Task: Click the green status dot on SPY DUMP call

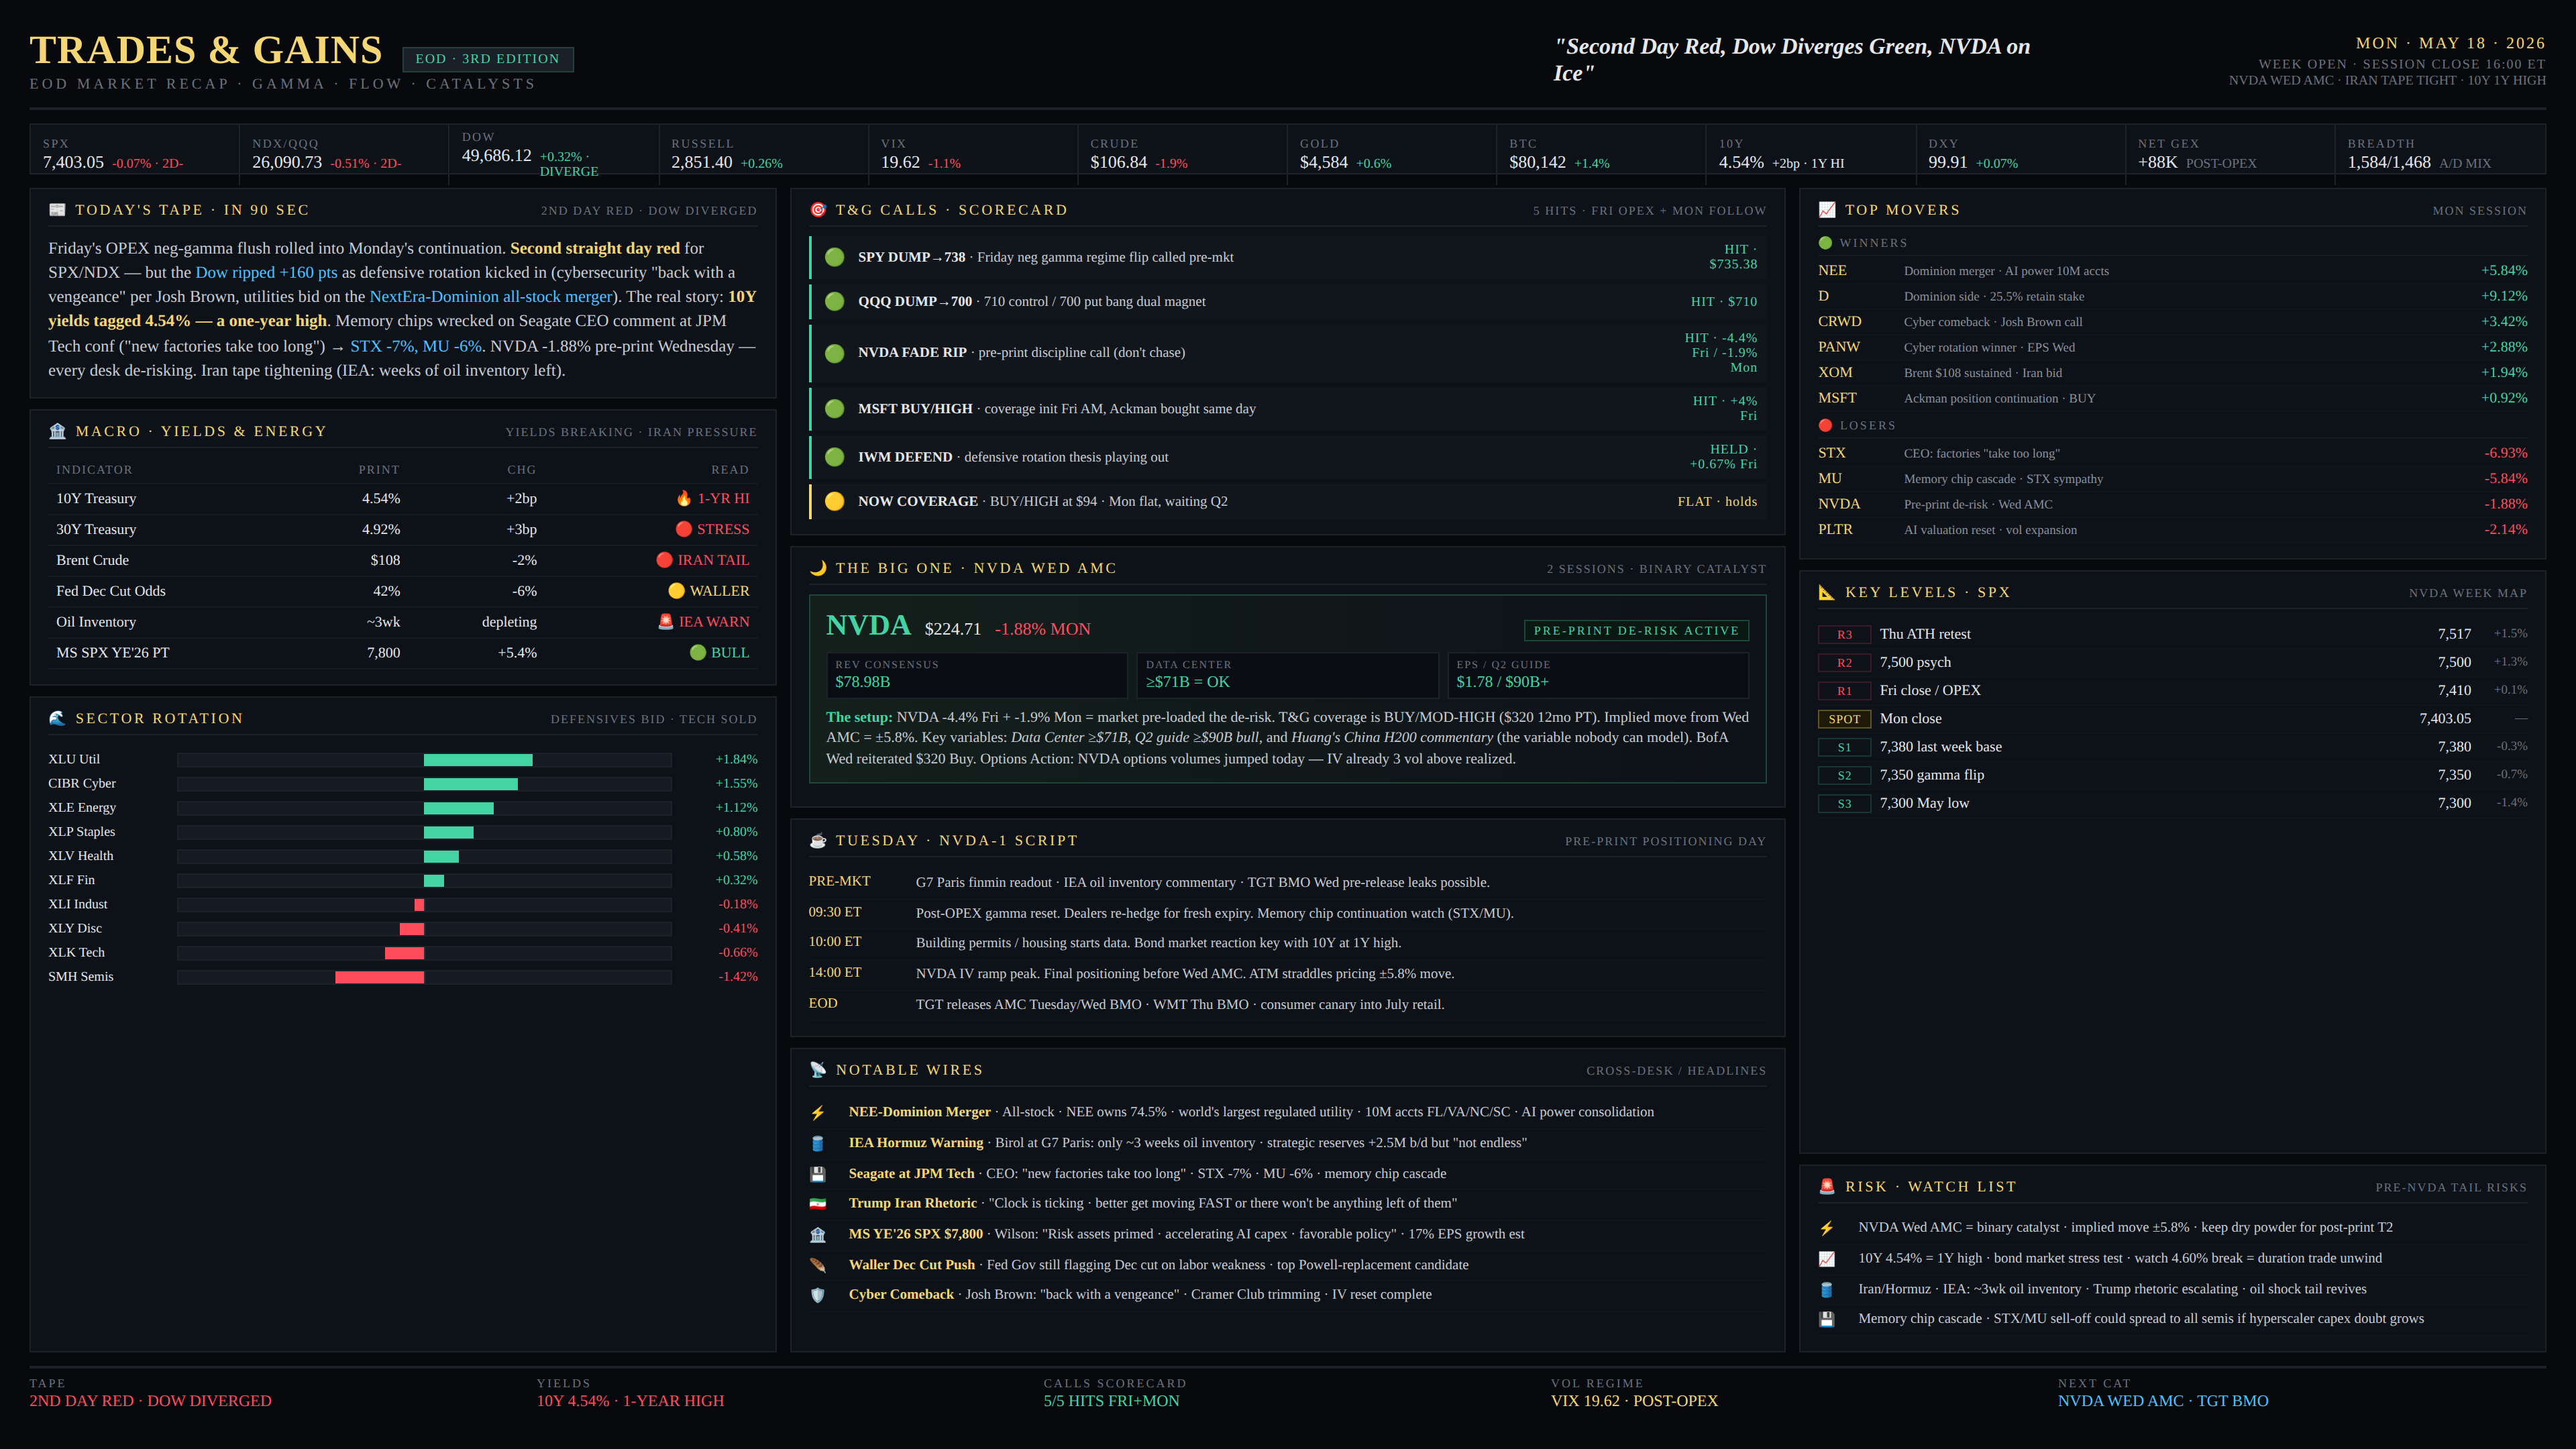Action: pyautogui.click(x=835, y=257)
